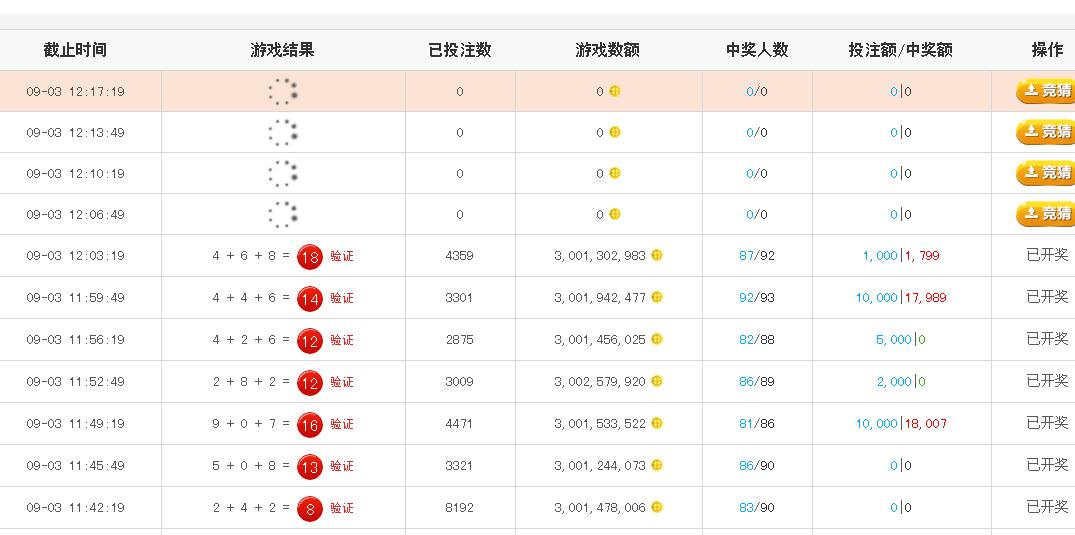1075x535 pixels.
Task: Click gold coin icon beside 3,002,579,920
Action: (x=657, y=381)
